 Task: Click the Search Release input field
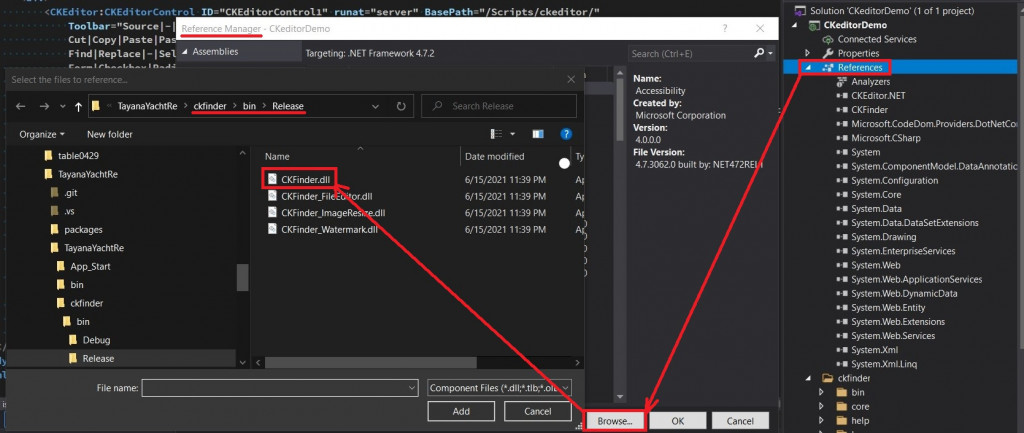click(x=499, y=106)
